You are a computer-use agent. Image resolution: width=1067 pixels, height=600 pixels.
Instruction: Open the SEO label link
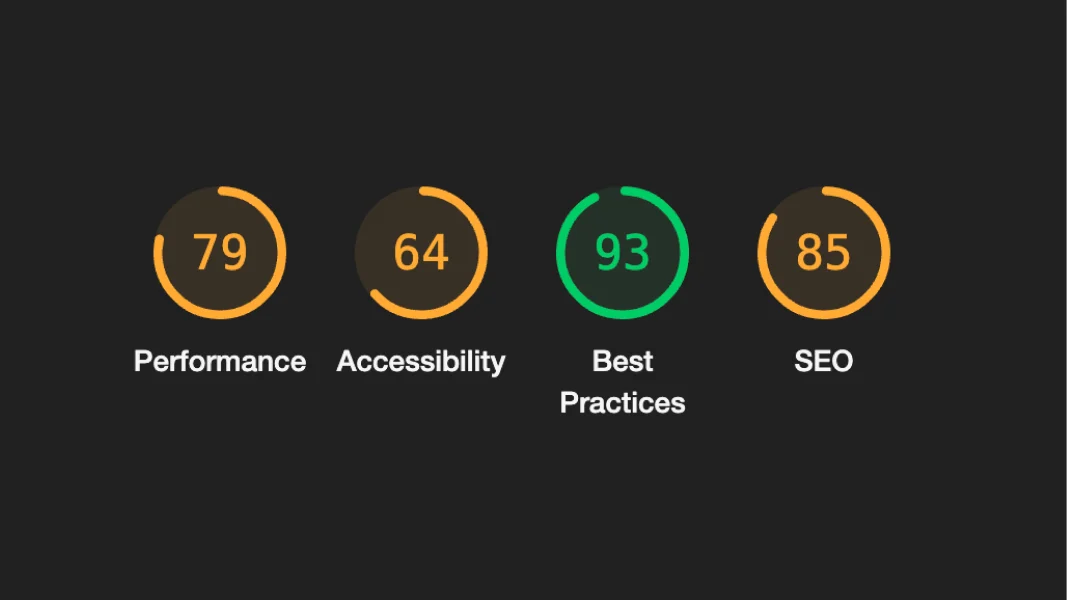[x=823, y=361]
